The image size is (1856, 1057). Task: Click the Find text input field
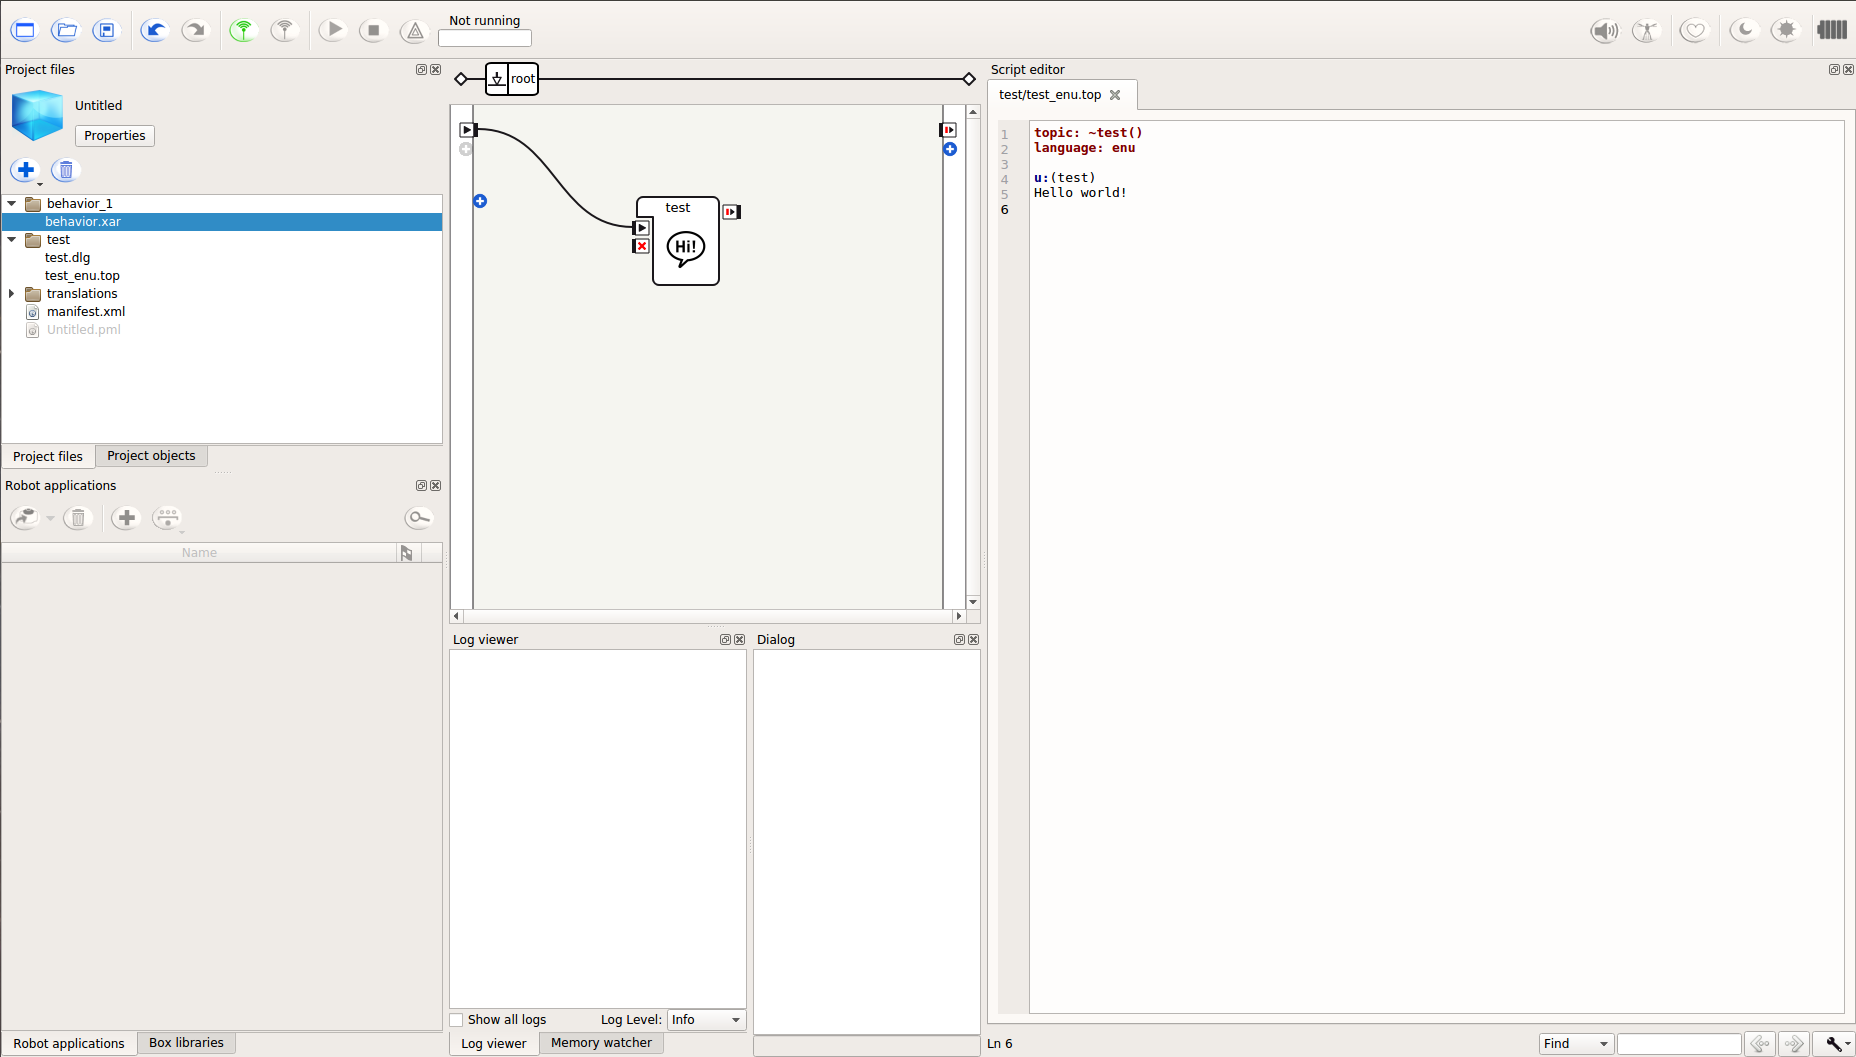(1679, 1044)
